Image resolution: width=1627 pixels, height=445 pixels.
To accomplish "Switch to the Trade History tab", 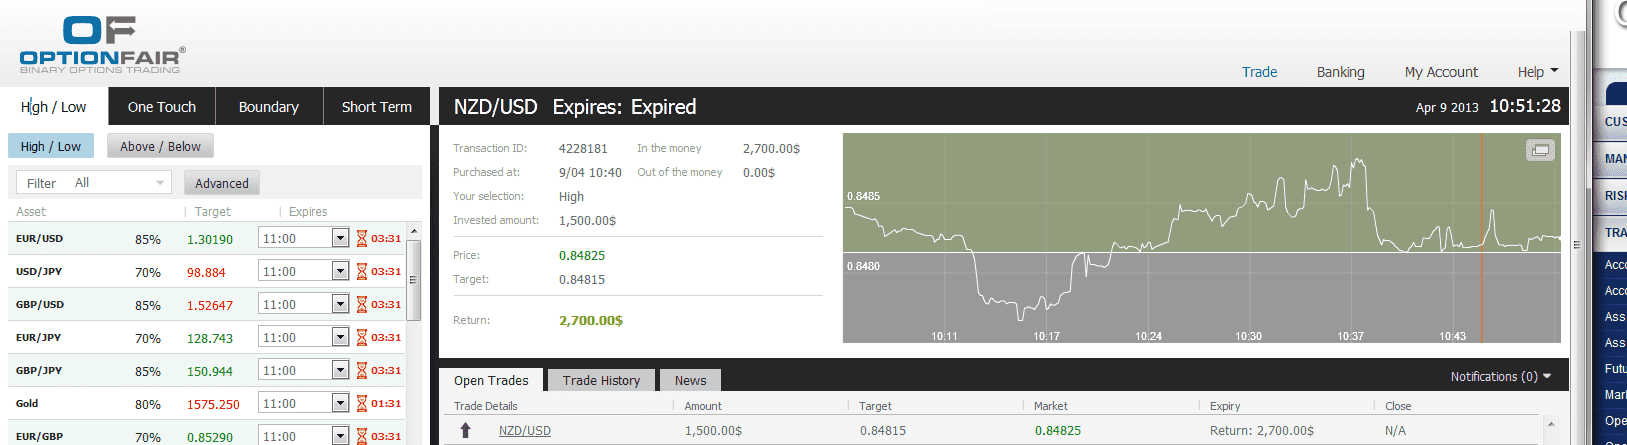I will [x=601, y=380].
